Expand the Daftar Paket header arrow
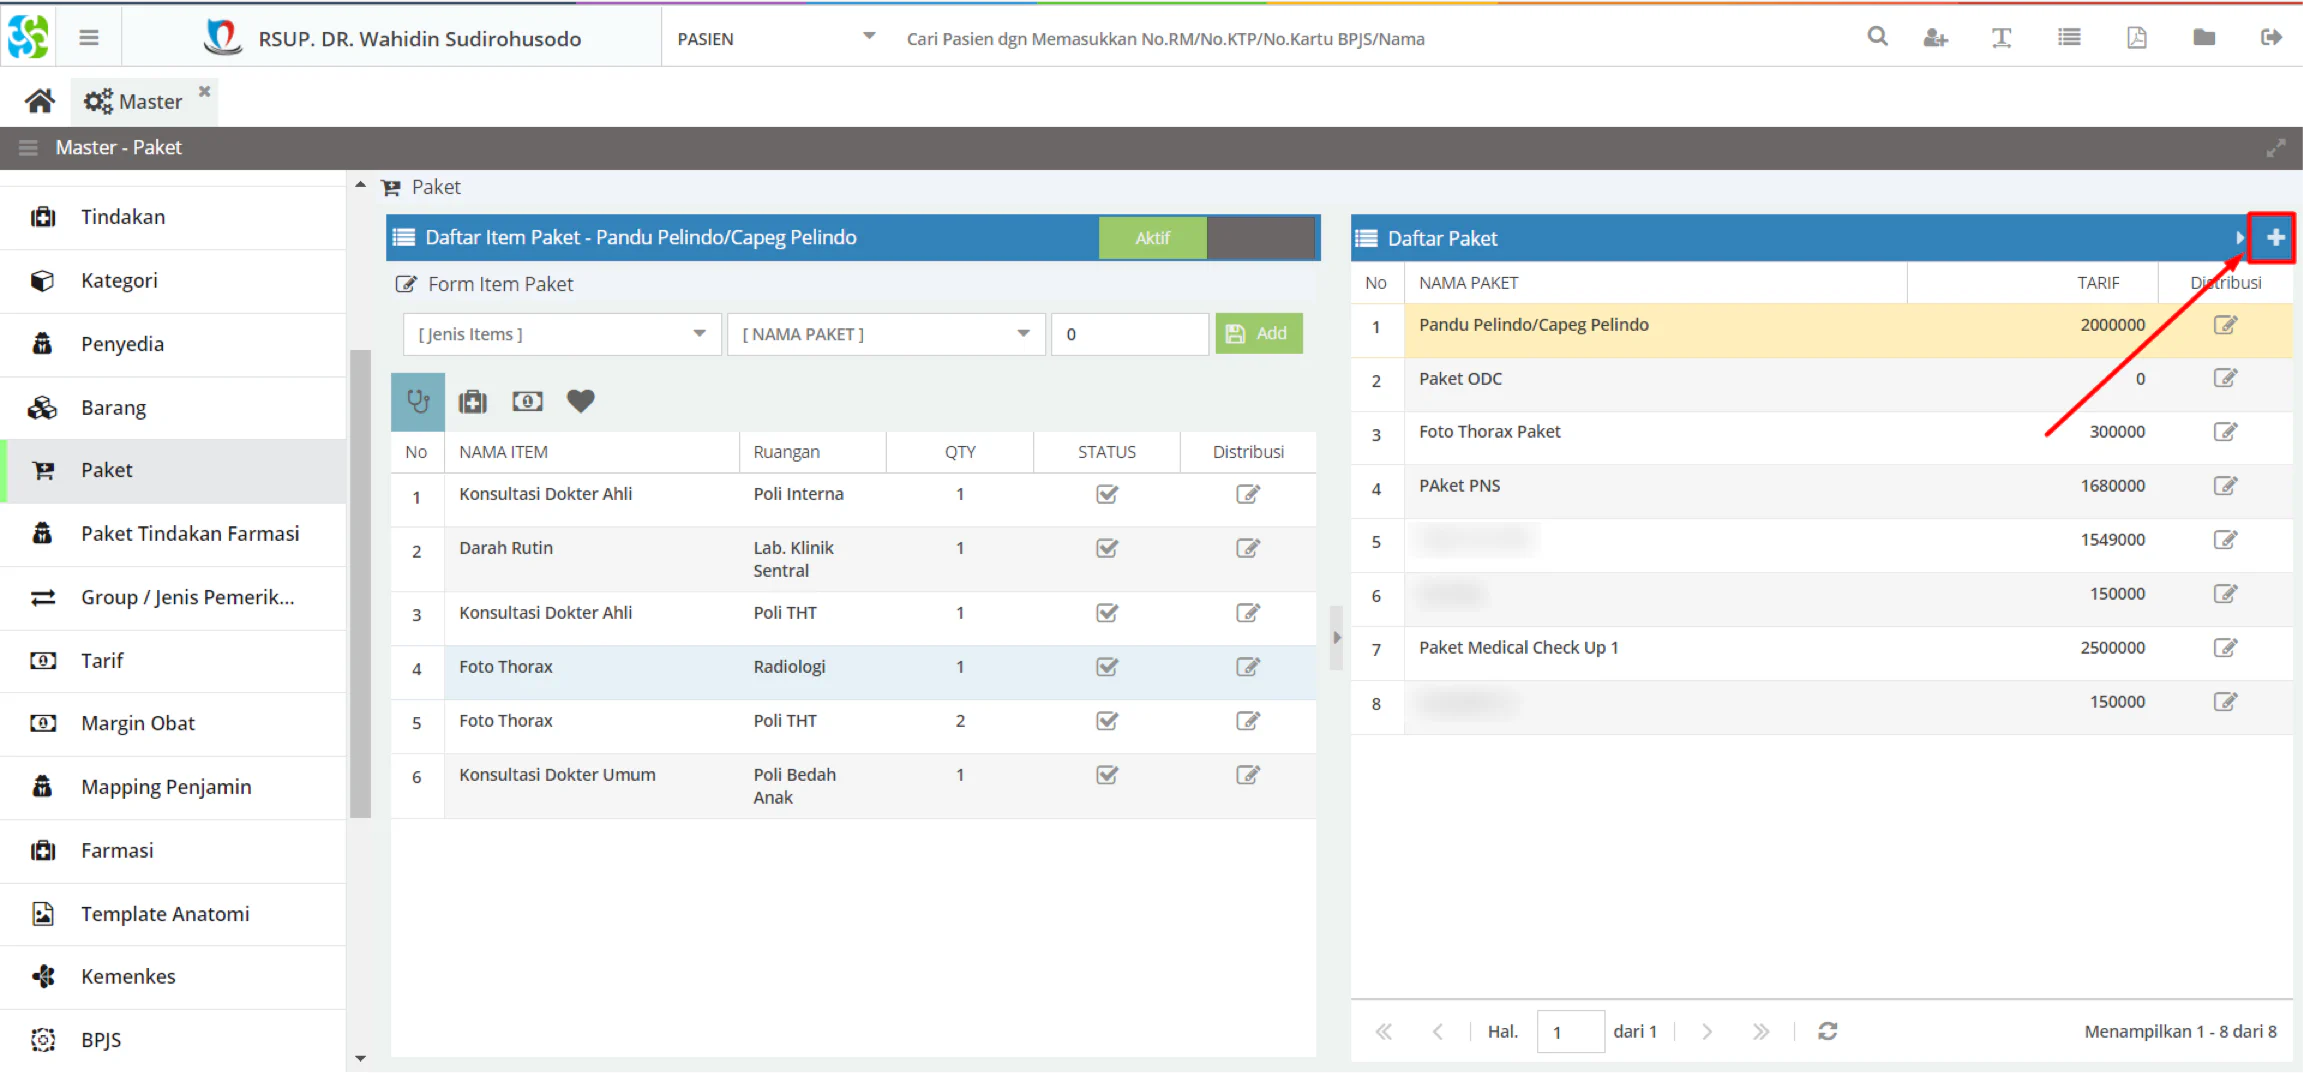The image size is (2303, 1076). [x=2239, y=238]
